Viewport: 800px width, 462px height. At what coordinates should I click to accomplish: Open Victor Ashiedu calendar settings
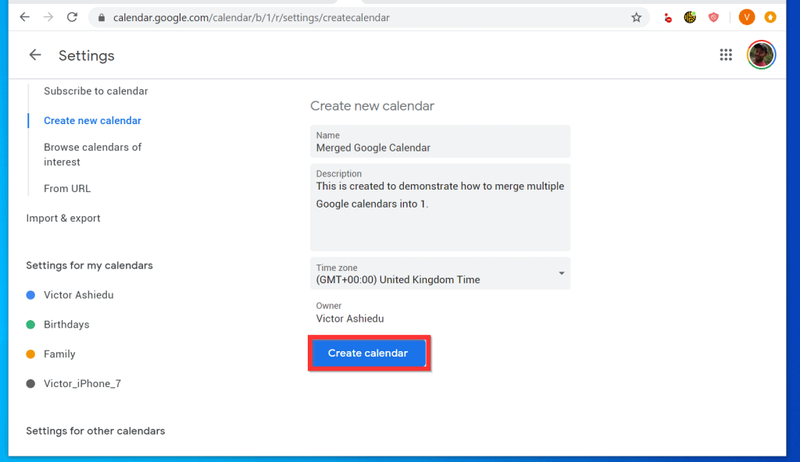pyautogui.click(x=79, y=295)
